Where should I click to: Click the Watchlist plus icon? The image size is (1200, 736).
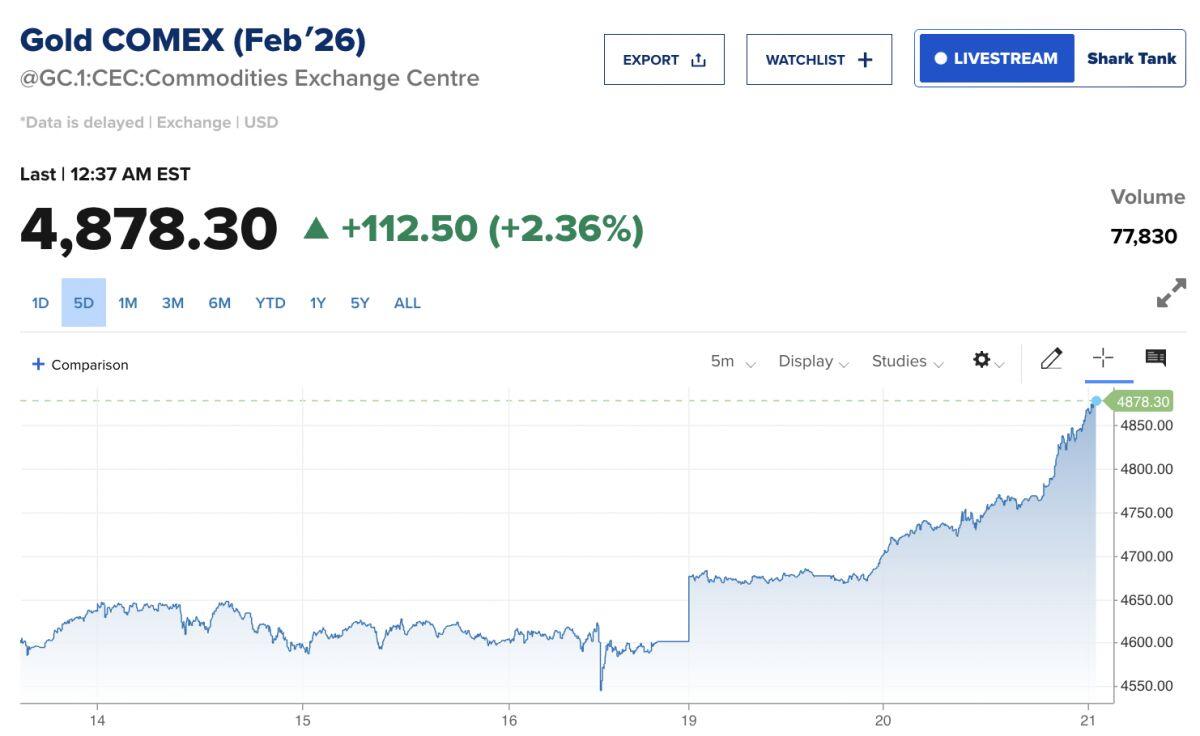(865, 60)
